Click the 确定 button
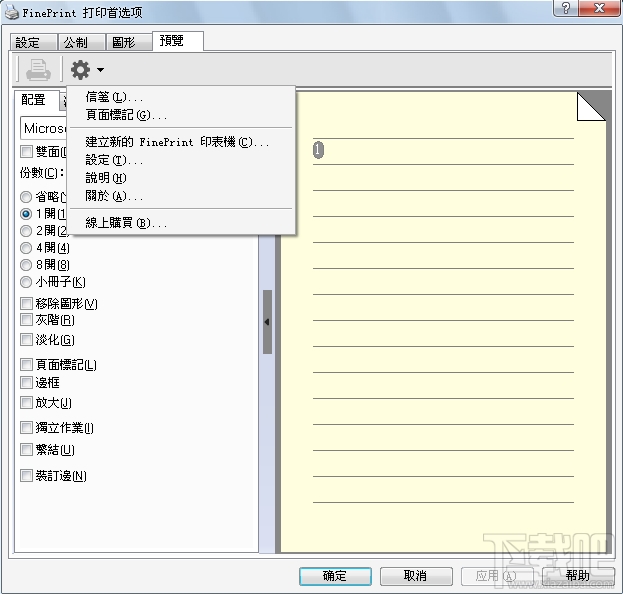623x594 pixels. point(335,576)
